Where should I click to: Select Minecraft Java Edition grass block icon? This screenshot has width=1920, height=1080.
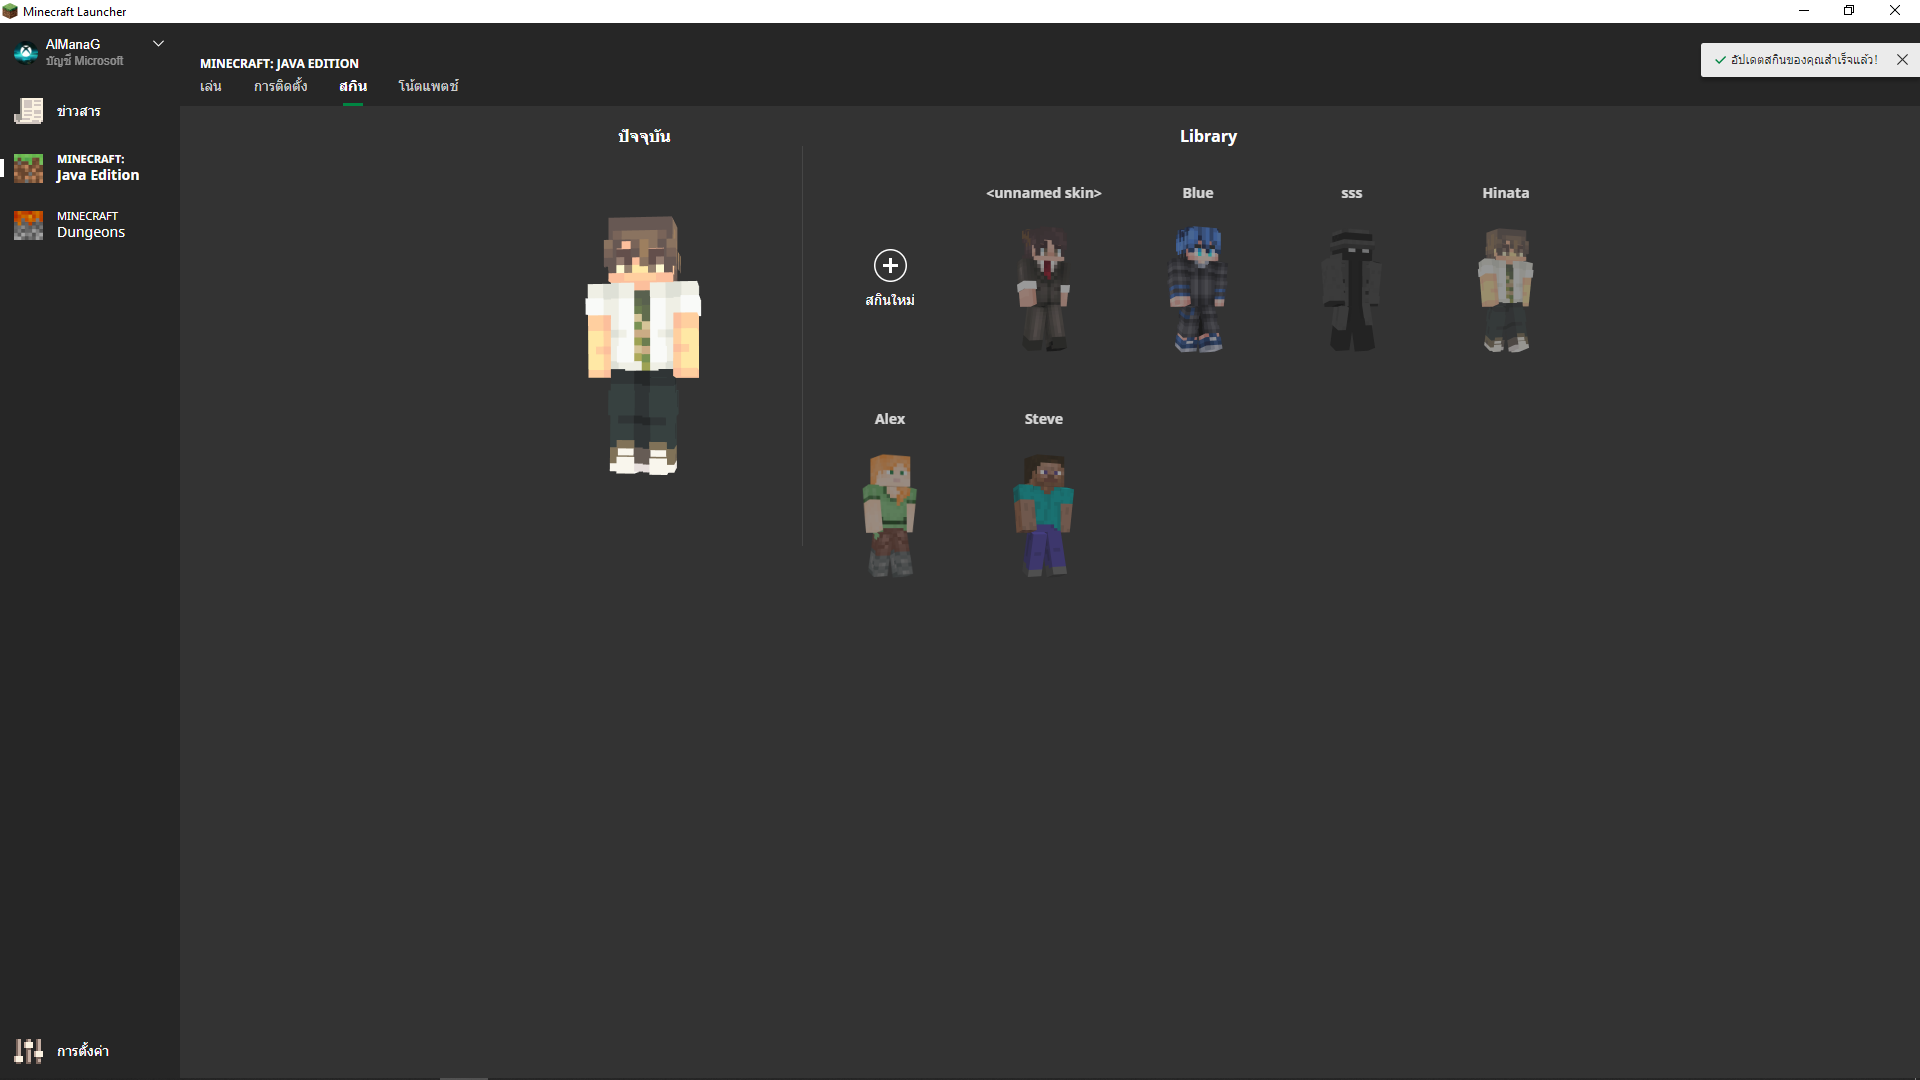pos(28,168)
